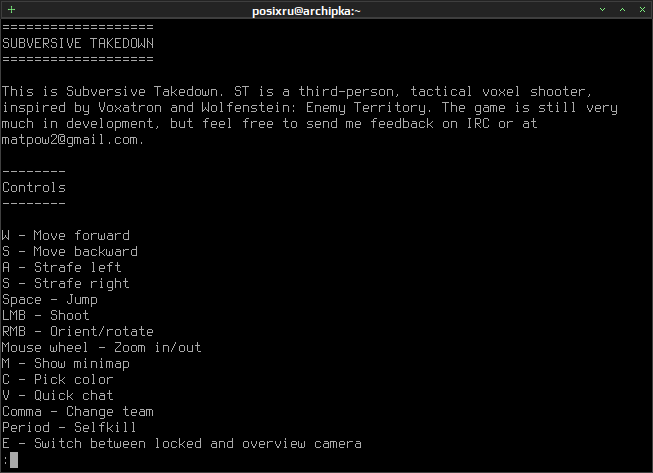Click the Controls section heading

(34, 187)
